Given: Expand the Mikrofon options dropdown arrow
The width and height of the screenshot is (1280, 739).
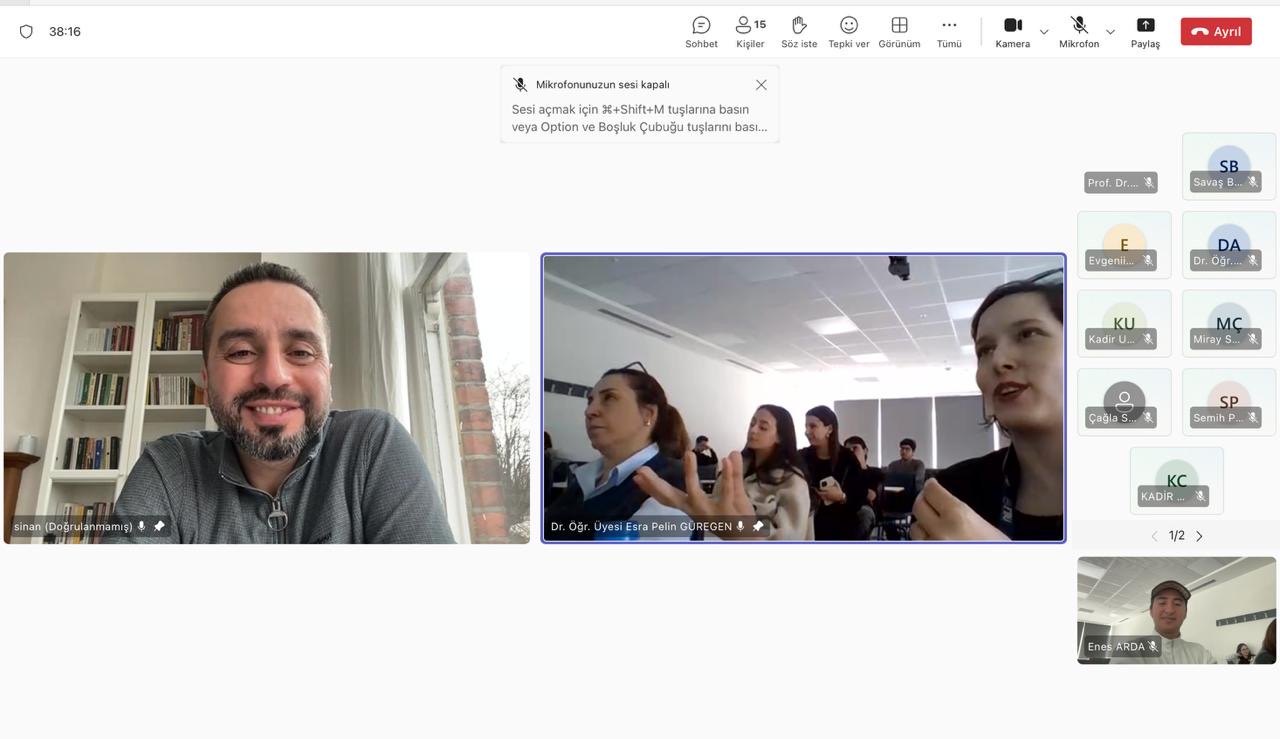Looking at the screenshot, I should (1110, 32).
